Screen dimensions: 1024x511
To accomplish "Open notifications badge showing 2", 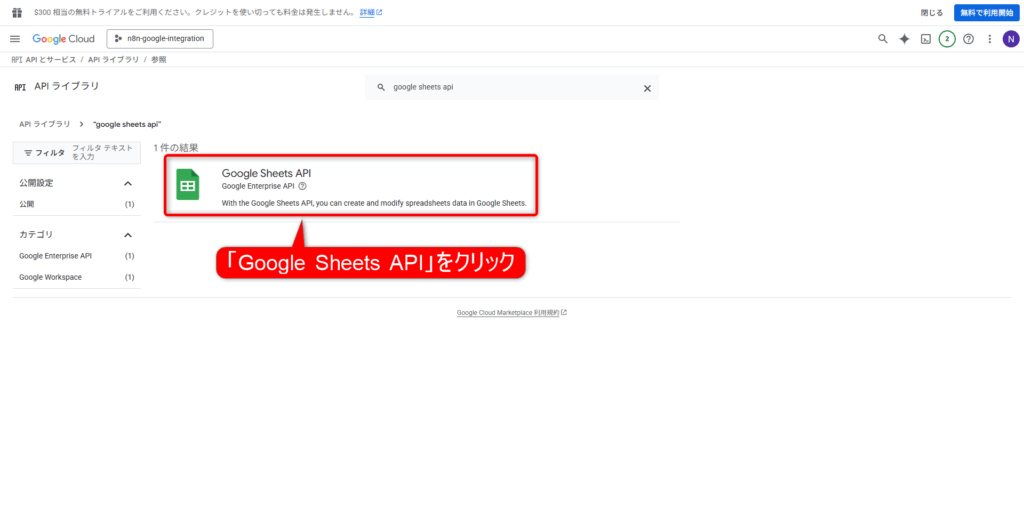I will pyautogui.click(x=947, y=39).
